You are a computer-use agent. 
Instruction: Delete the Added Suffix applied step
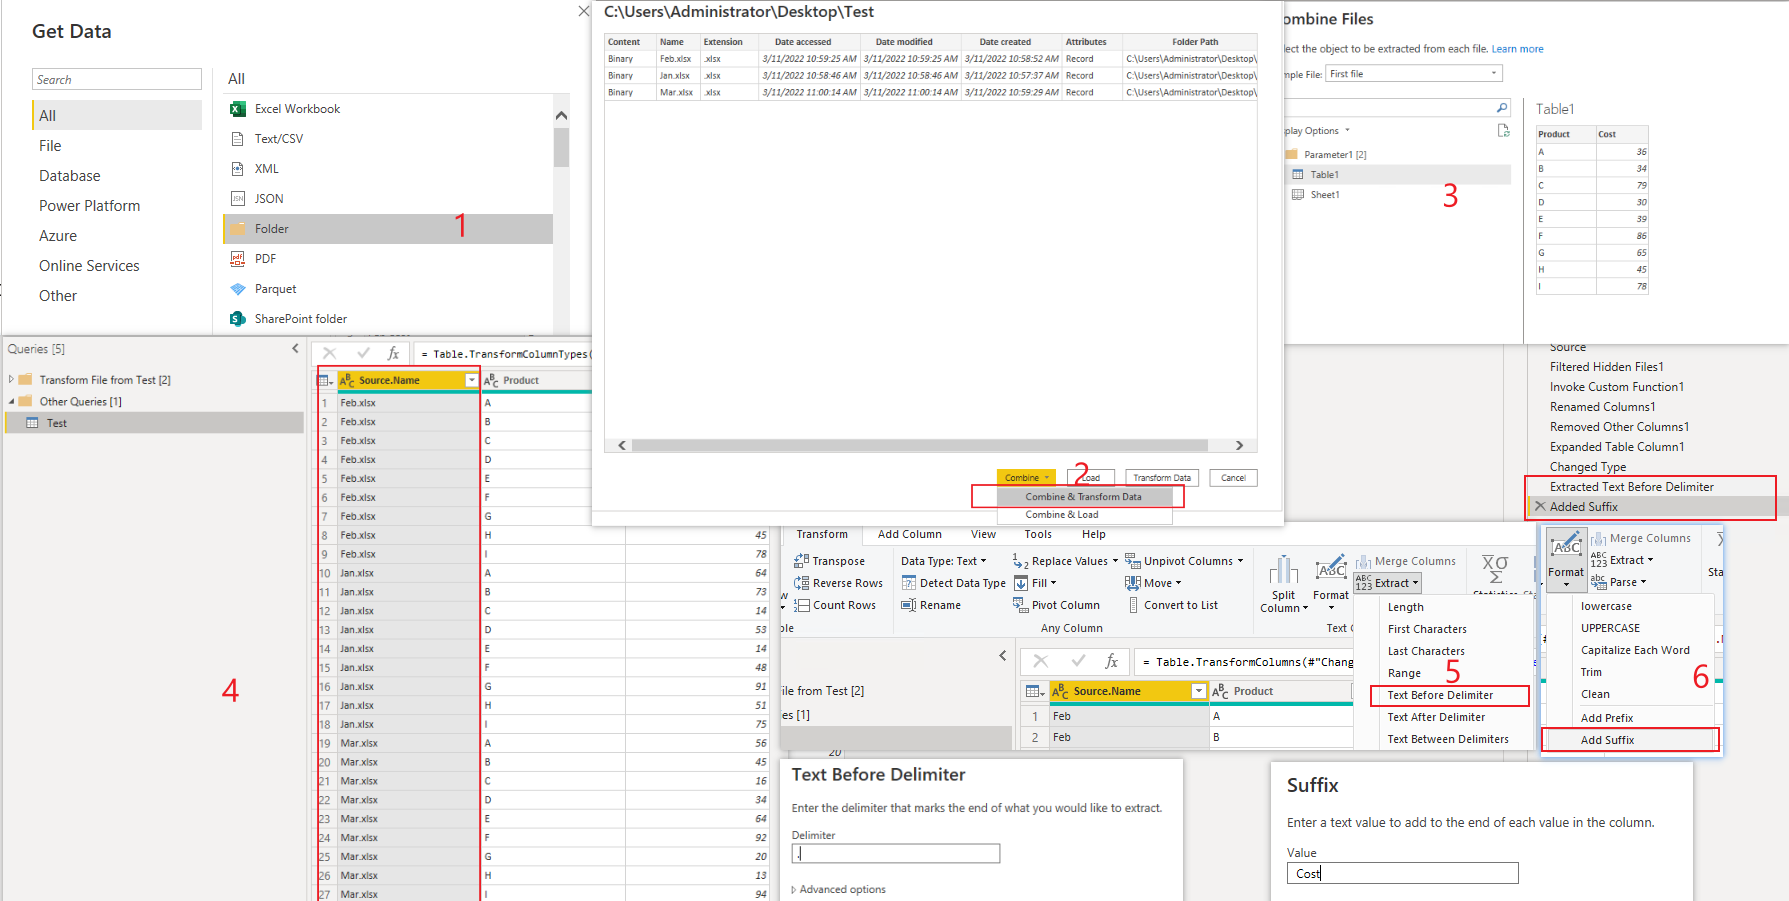click(x=1540, y=507)
